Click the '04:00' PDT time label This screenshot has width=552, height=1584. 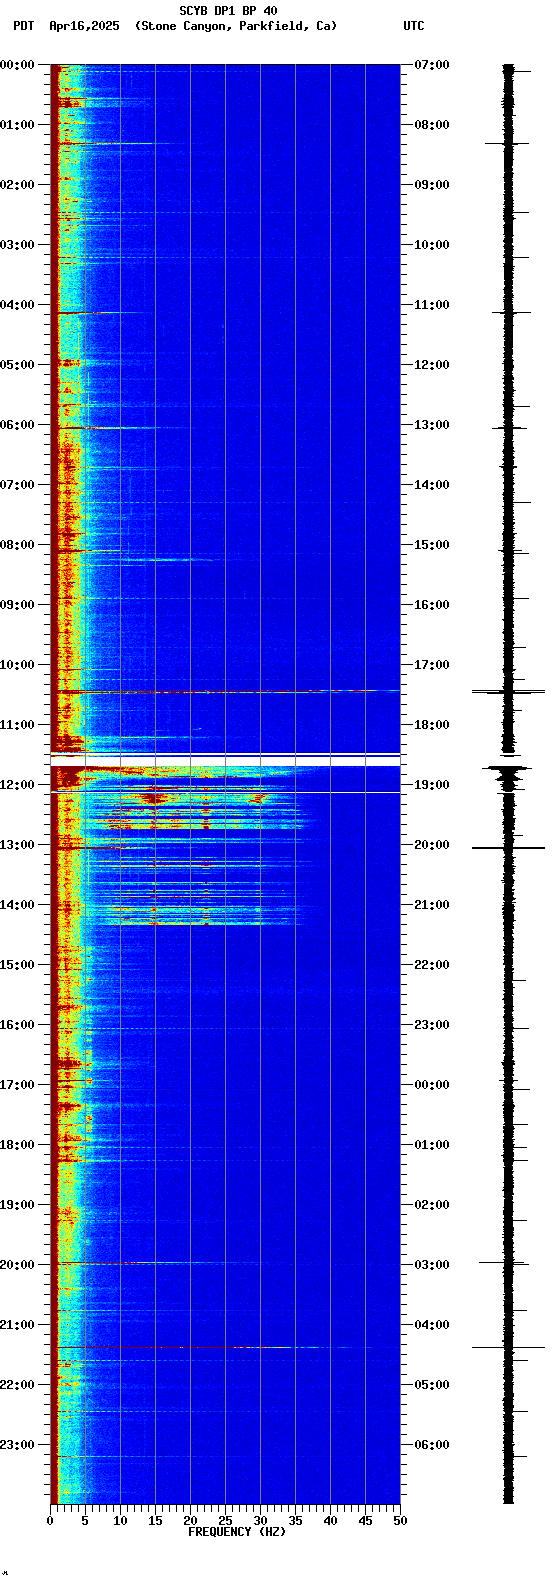(17, 305)
